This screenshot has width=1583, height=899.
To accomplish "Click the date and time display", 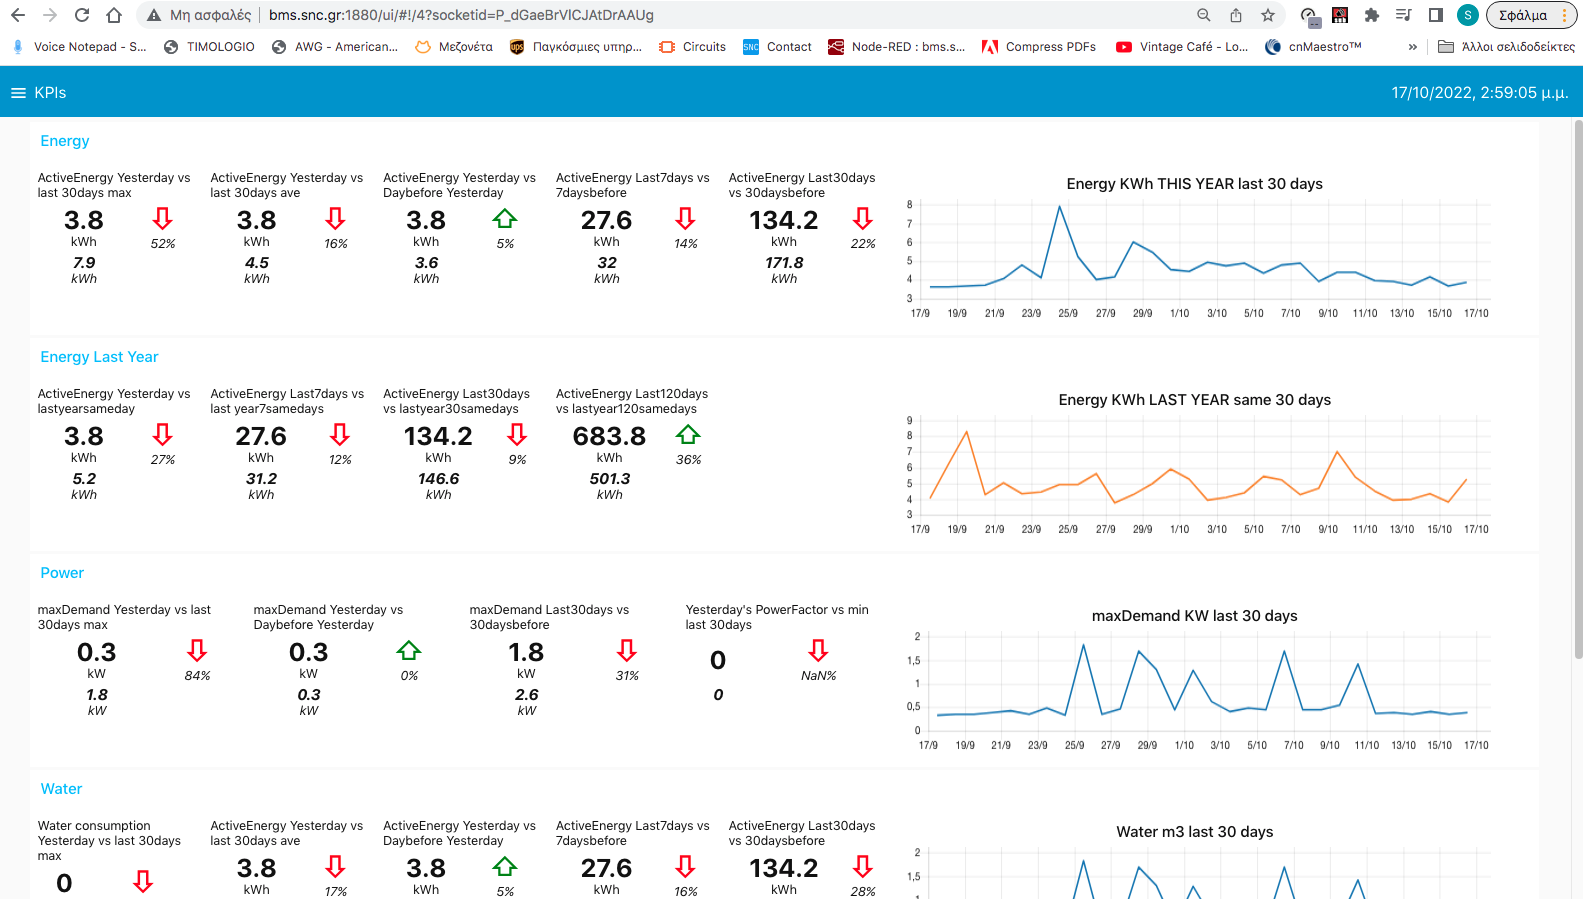I will click(1480, 93).
